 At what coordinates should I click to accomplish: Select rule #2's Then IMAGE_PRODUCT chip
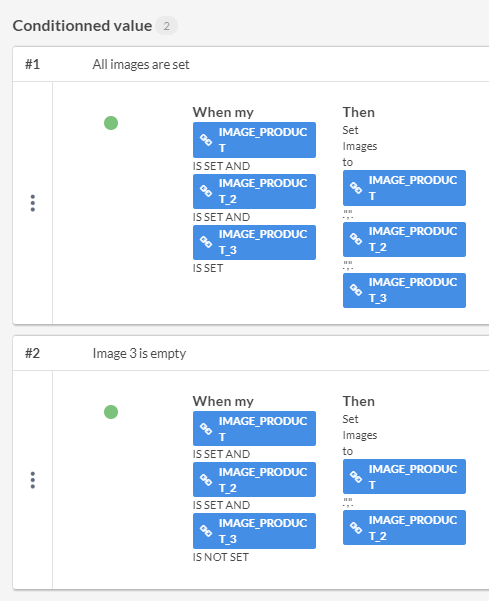(x=404, y=476)
